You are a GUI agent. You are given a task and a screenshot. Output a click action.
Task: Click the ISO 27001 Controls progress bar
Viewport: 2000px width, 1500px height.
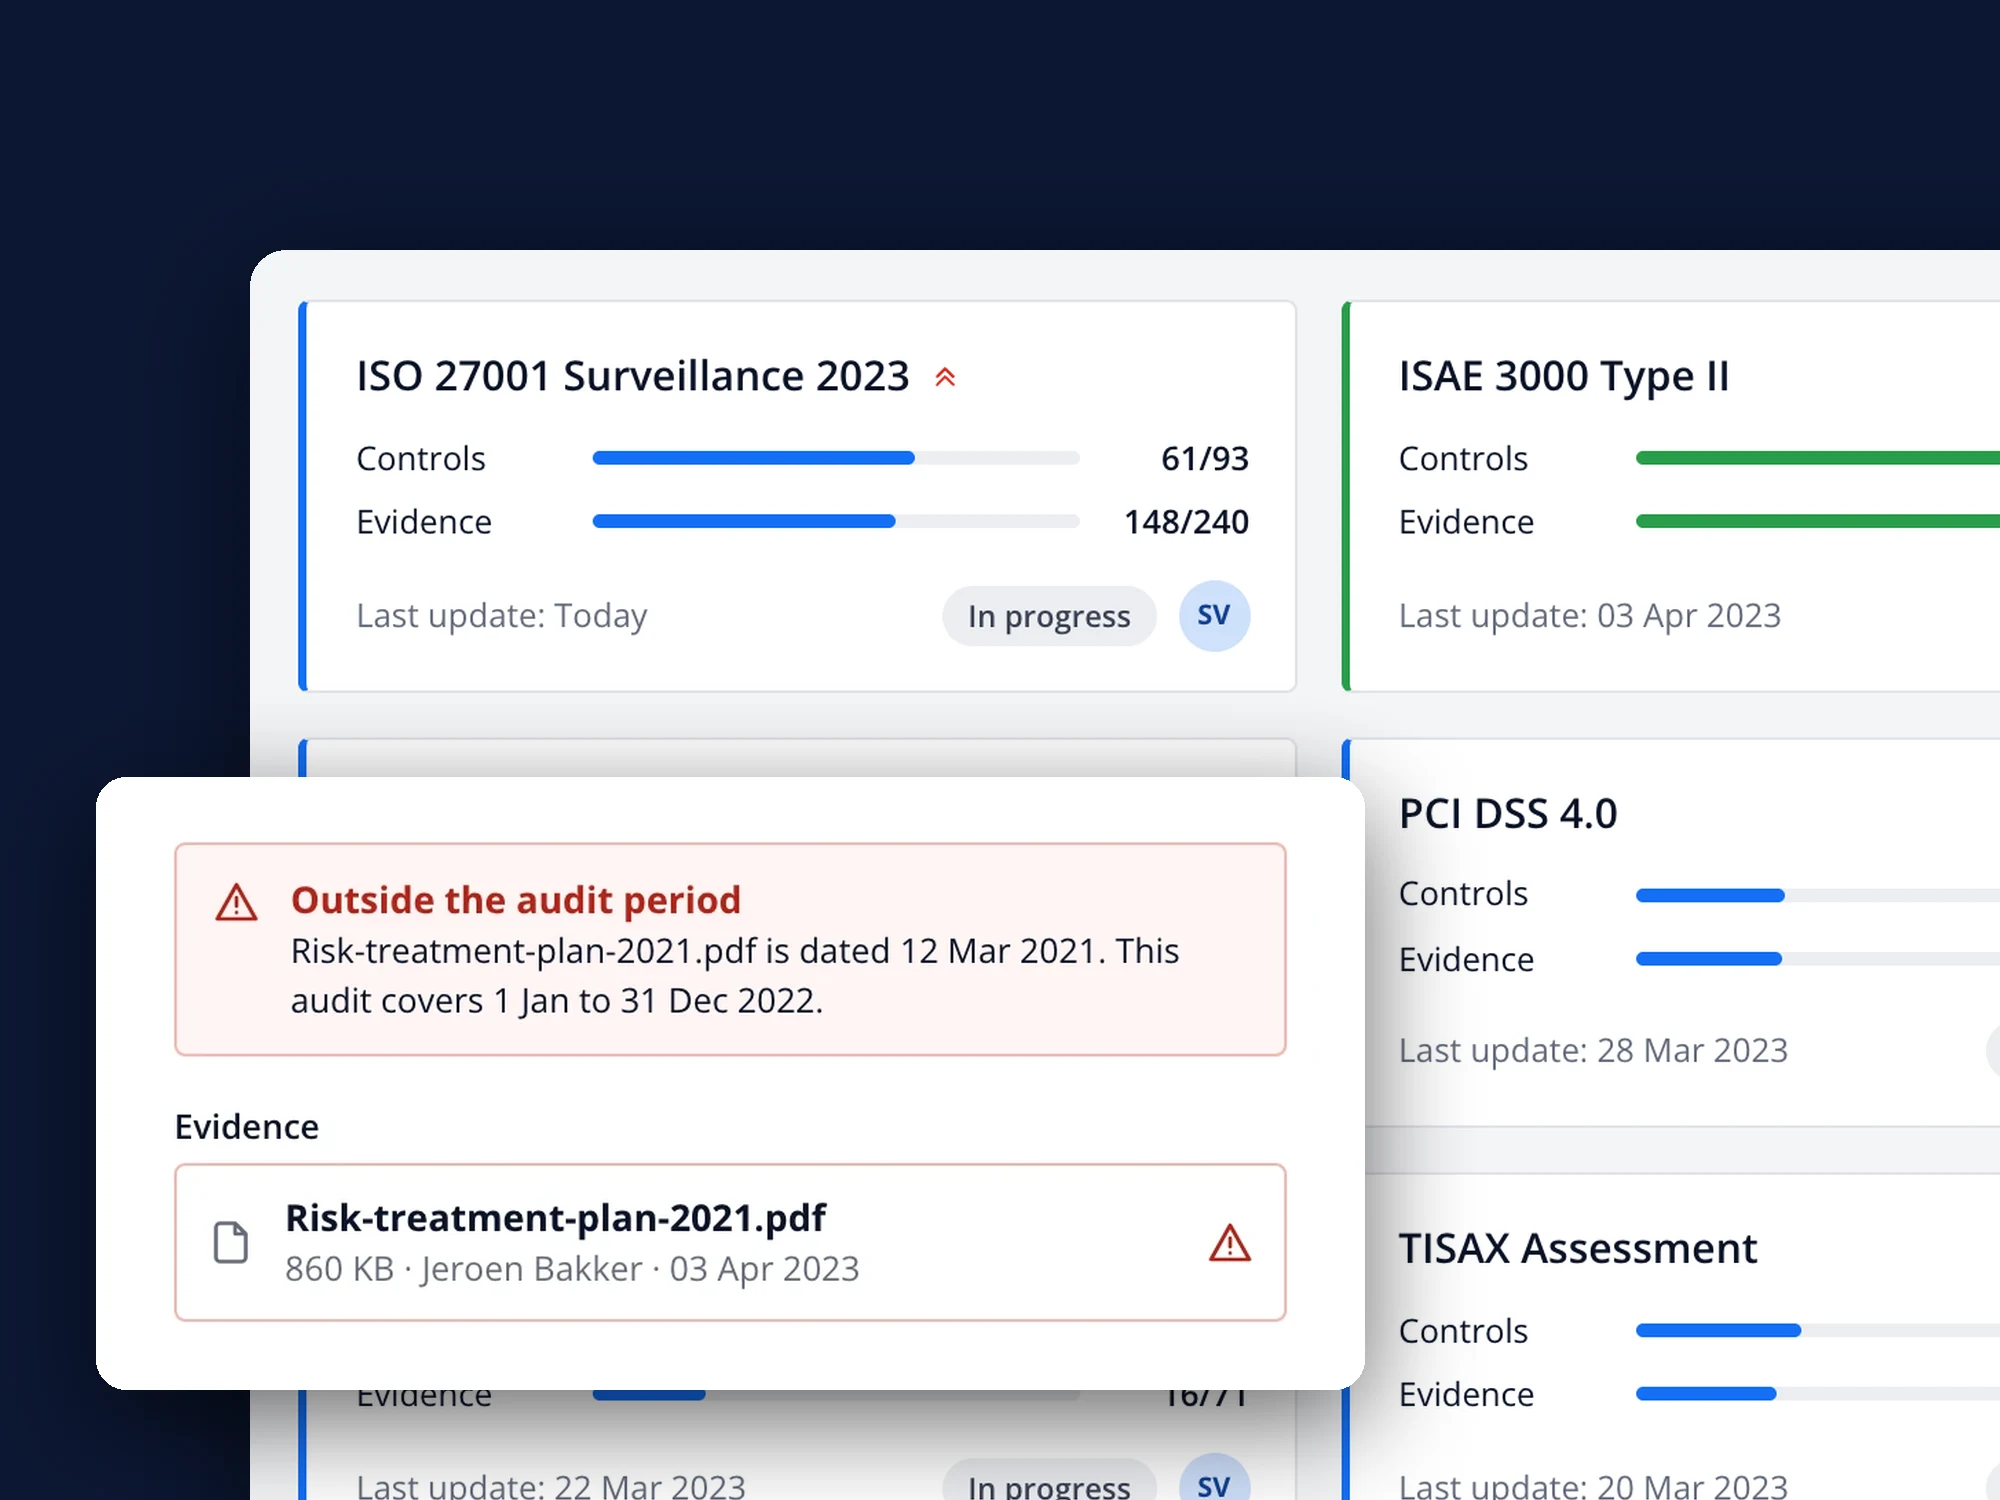tap(836, 458)
